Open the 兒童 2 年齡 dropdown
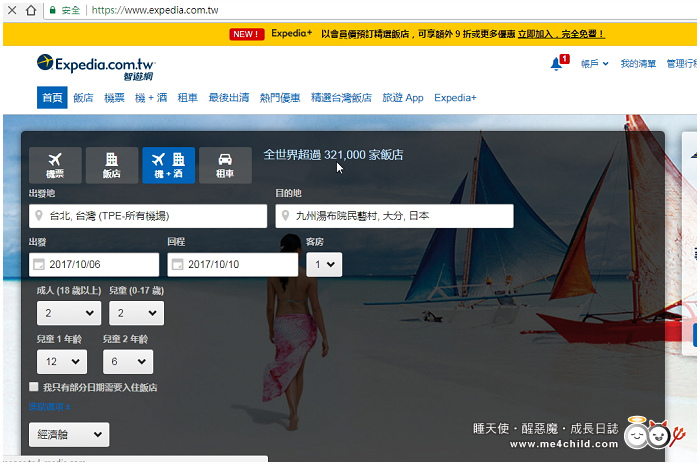Viewport: 700px width, 465px height. pos(128,361)
